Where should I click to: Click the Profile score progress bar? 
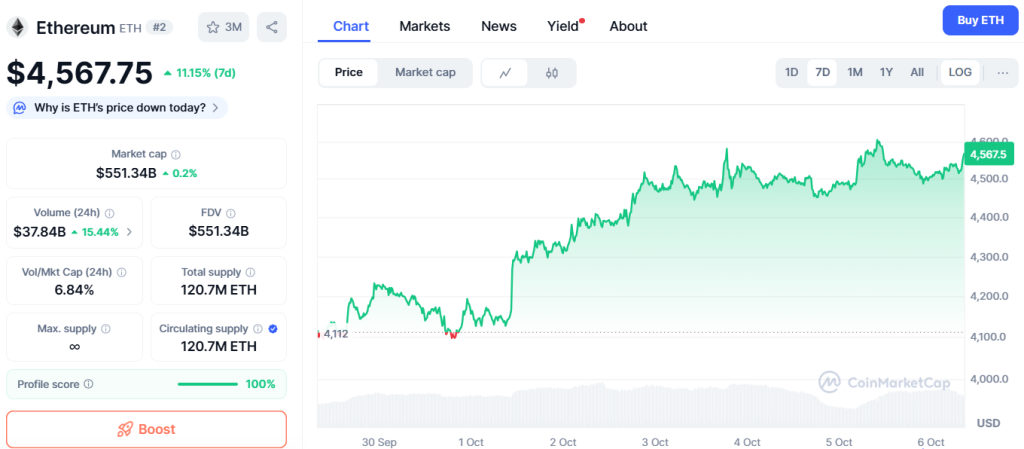click(207, 384)
